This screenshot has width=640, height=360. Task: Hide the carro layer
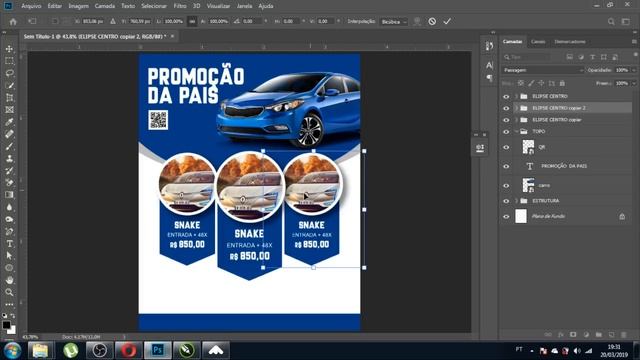tap(506, 186)
